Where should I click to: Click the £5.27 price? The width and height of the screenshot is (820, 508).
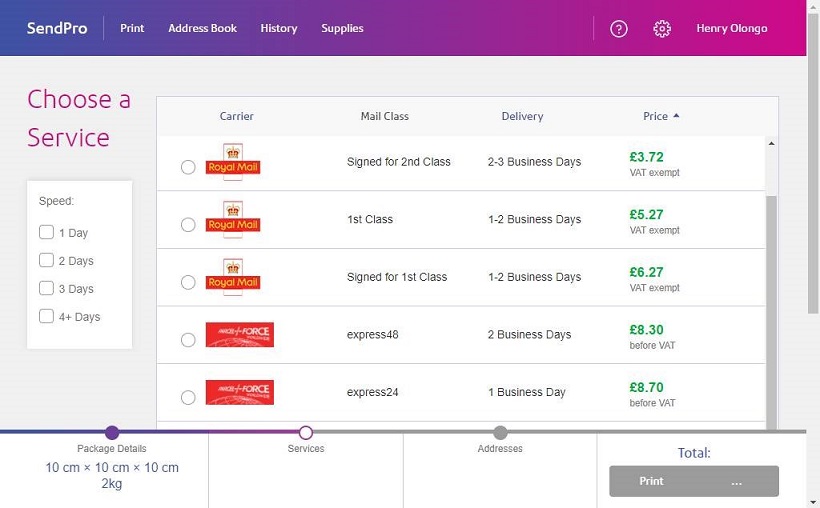(x=646, y=215)
